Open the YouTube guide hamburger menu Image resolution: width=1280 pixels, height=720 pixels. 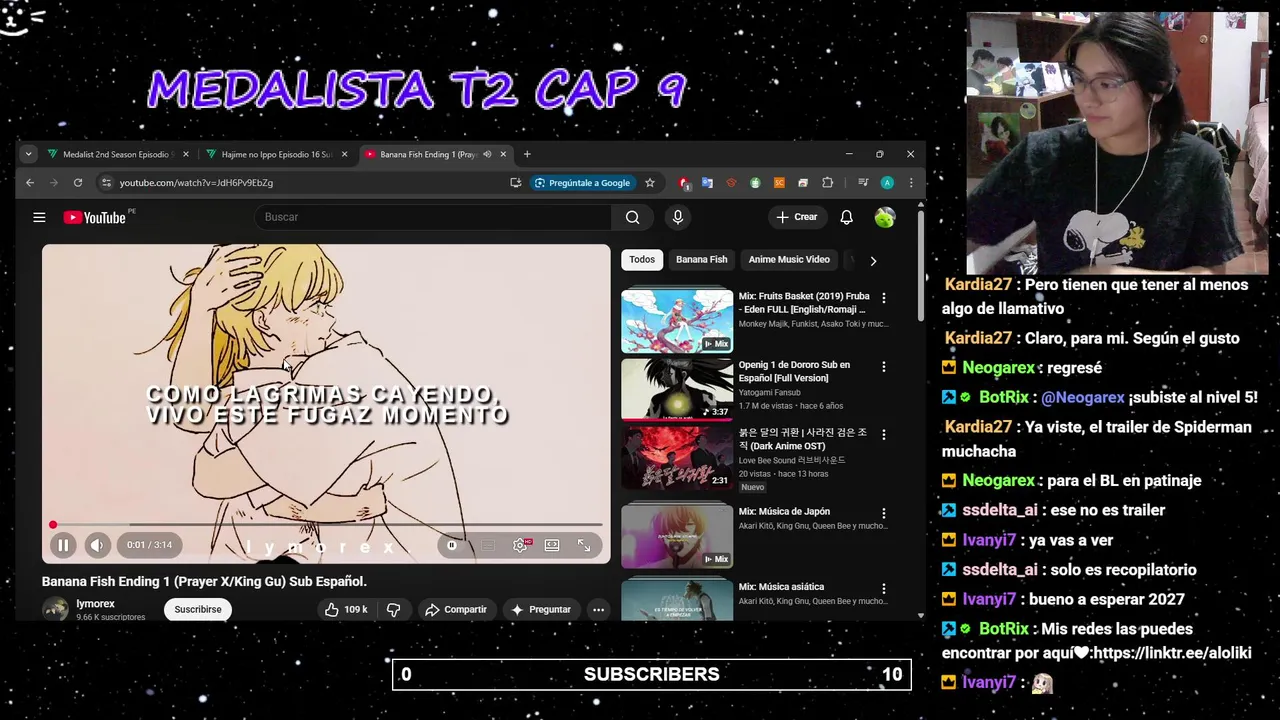pos(39,217)
